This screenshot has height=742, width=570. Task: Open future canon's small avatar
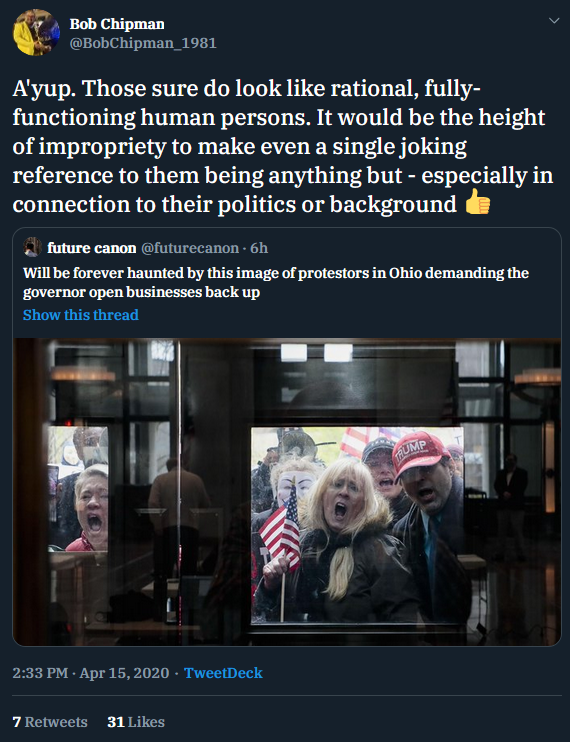click(32, 247)
